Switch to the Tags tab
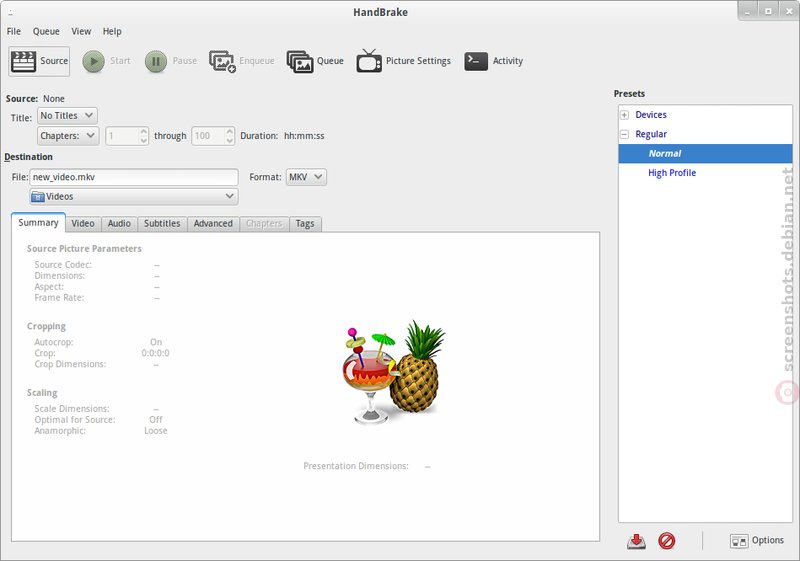Screen dimensions: 800x561 (x=305, y=223)
